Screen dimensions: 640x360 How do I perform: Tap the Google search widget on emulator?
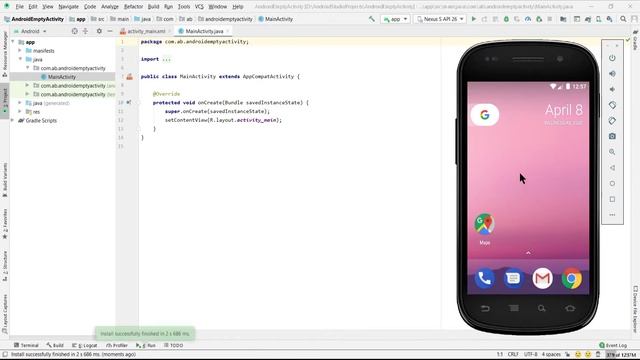(484, 115)
